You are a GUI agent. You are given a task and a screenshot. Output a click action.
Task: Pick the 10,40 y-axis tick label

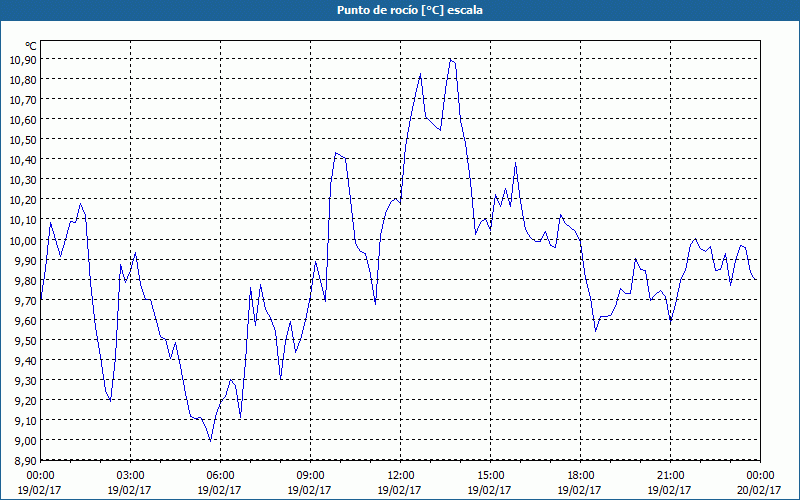(23, 160)
